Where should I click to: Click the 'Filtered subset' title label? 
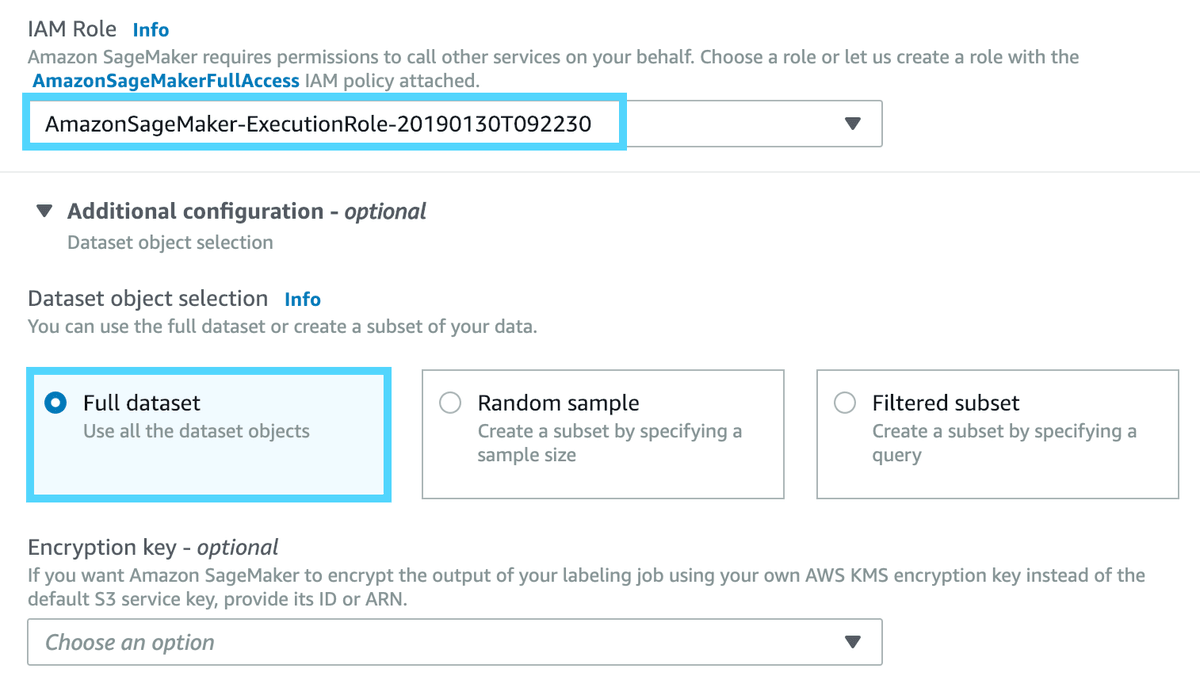(945, 403)
